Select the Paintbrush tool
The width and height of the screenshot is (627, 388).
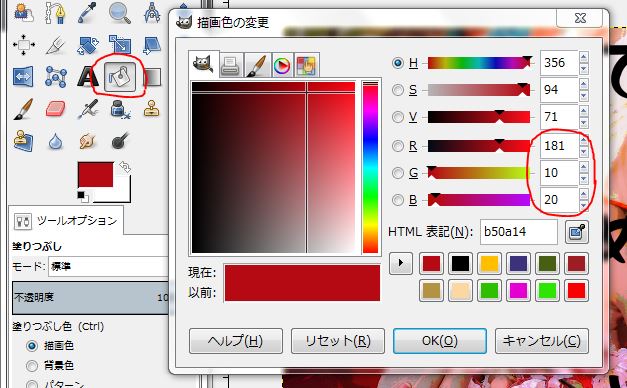coord(23,109)
